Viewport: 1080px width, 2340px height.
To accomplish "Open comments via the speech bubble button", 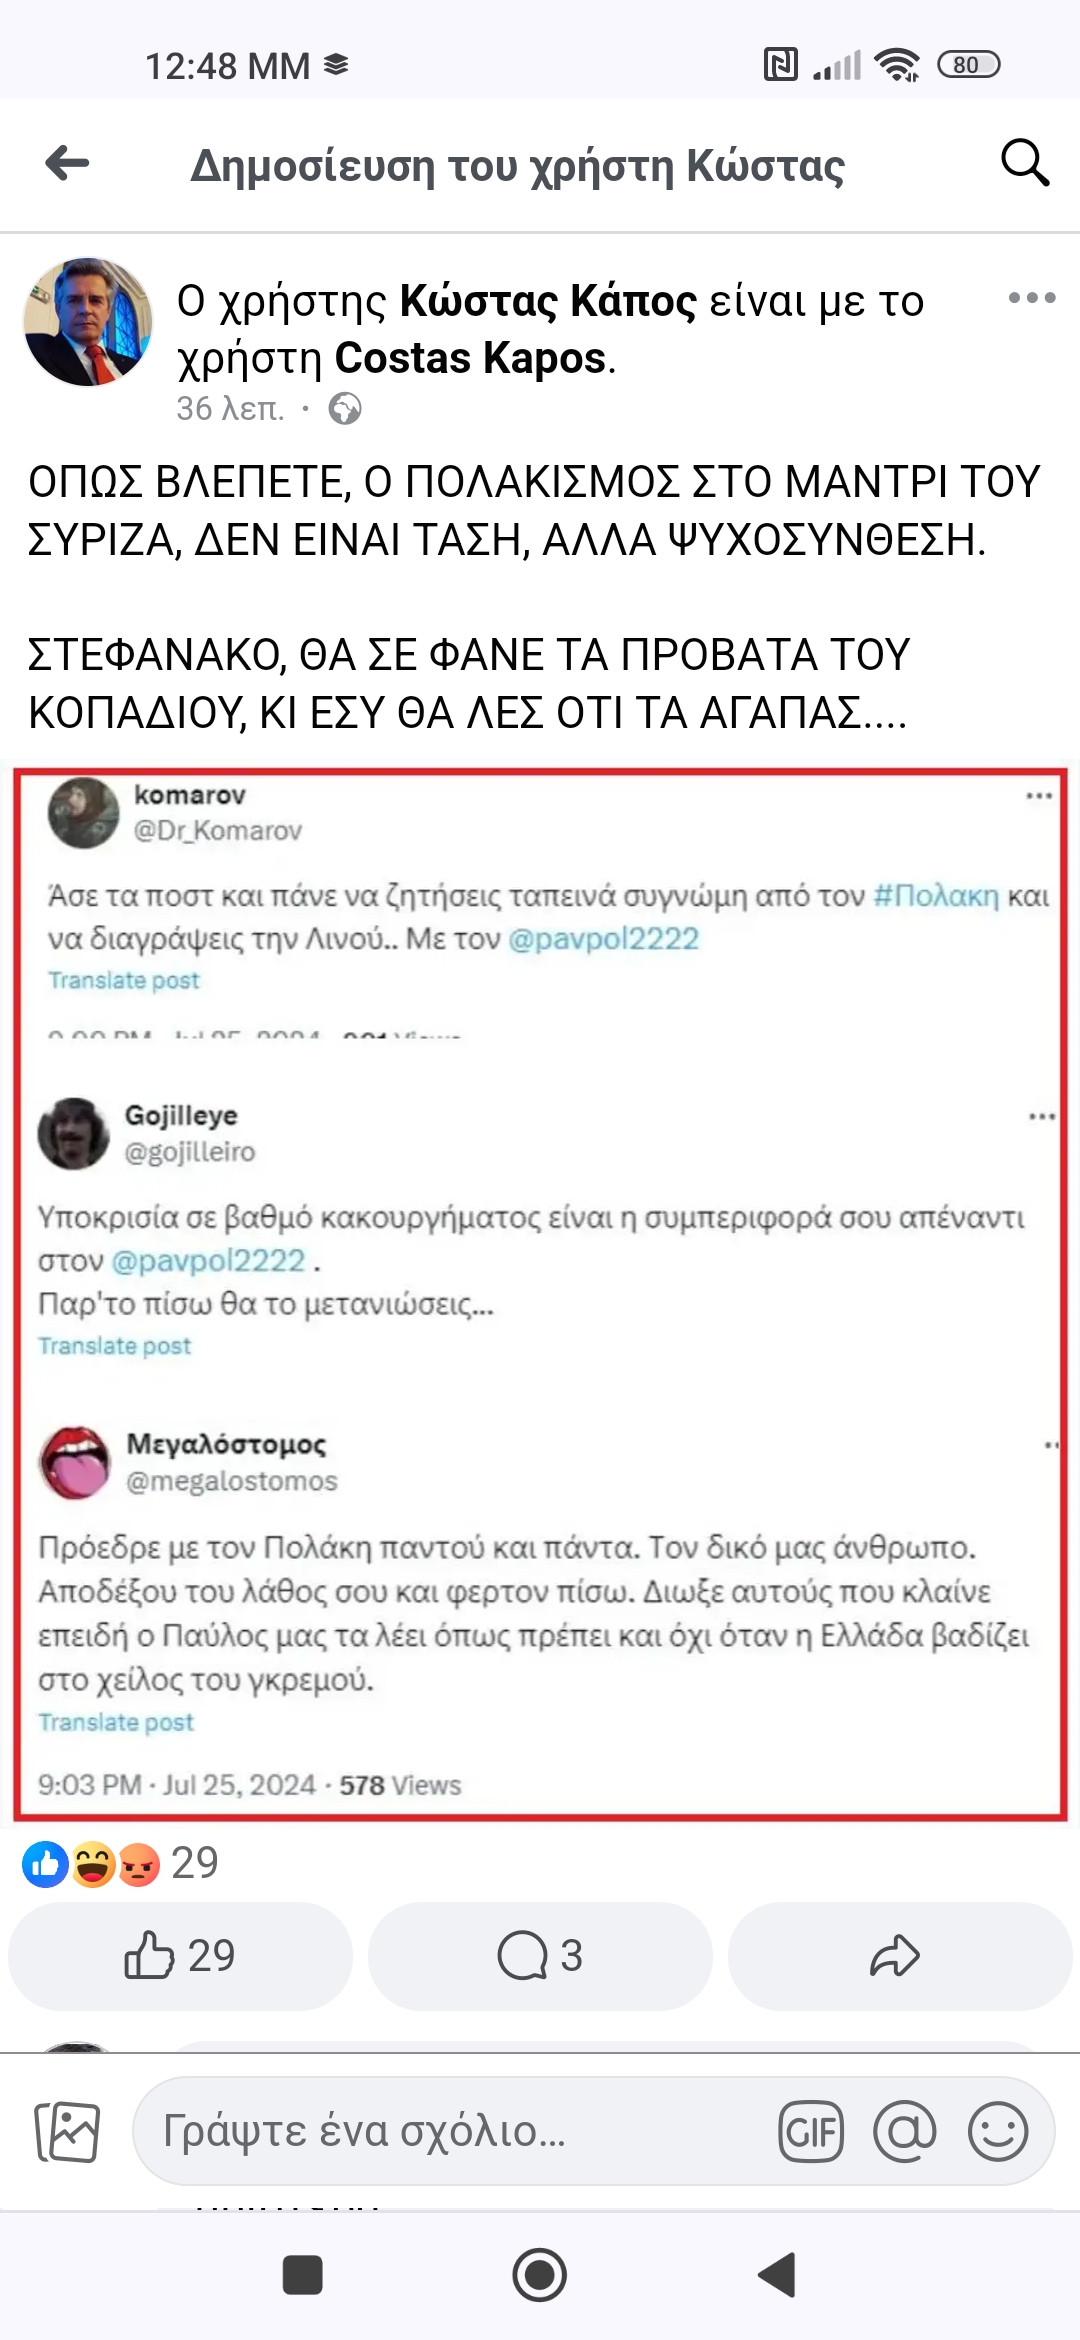I will pyautogui.click(x=540, y=1956).
